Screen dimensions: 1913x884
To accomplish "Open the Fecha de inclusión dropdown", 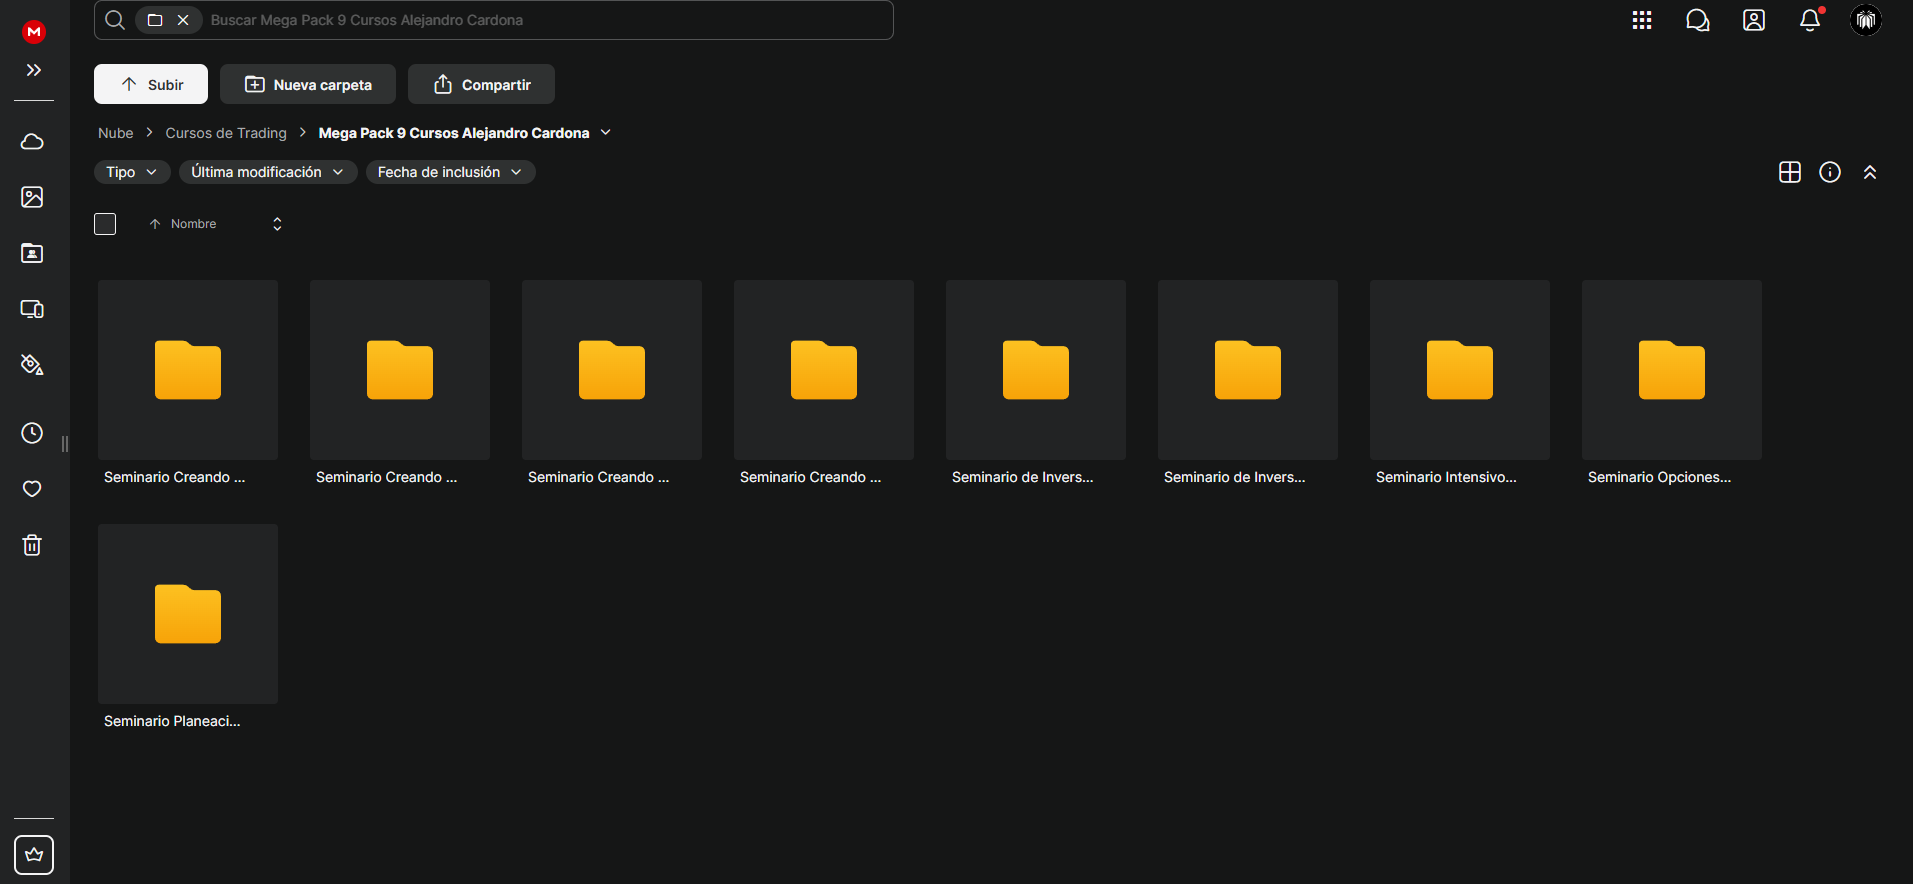I will coord(450,172).
